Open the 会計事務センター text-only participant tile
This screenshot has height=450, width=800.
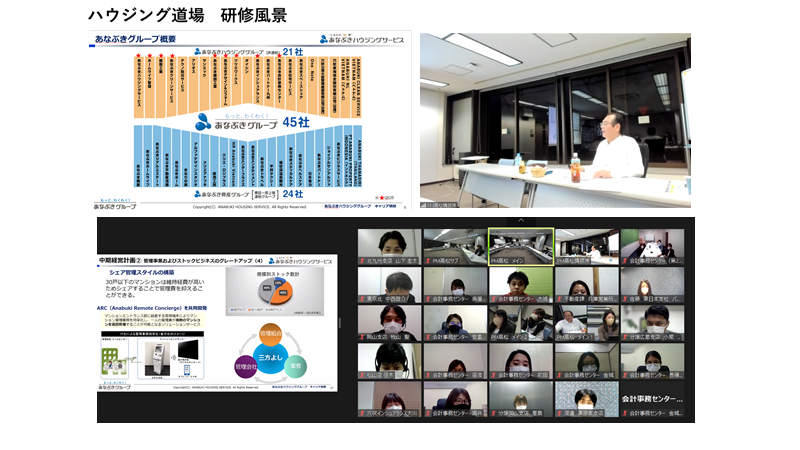coord(652,398)
